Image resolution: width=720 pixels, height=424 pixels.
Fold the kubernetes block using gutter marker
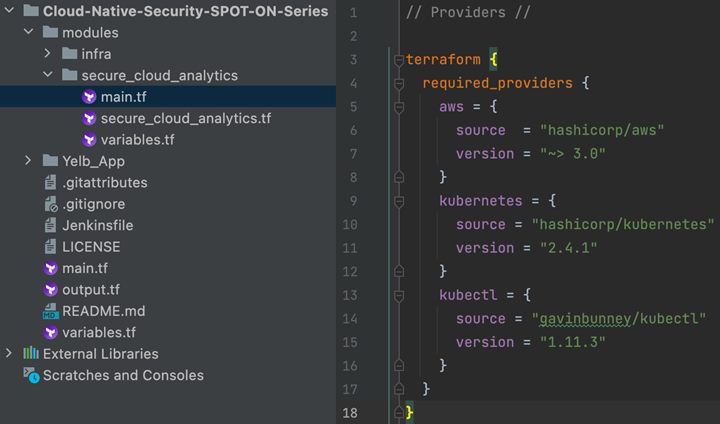click(399, 201)
